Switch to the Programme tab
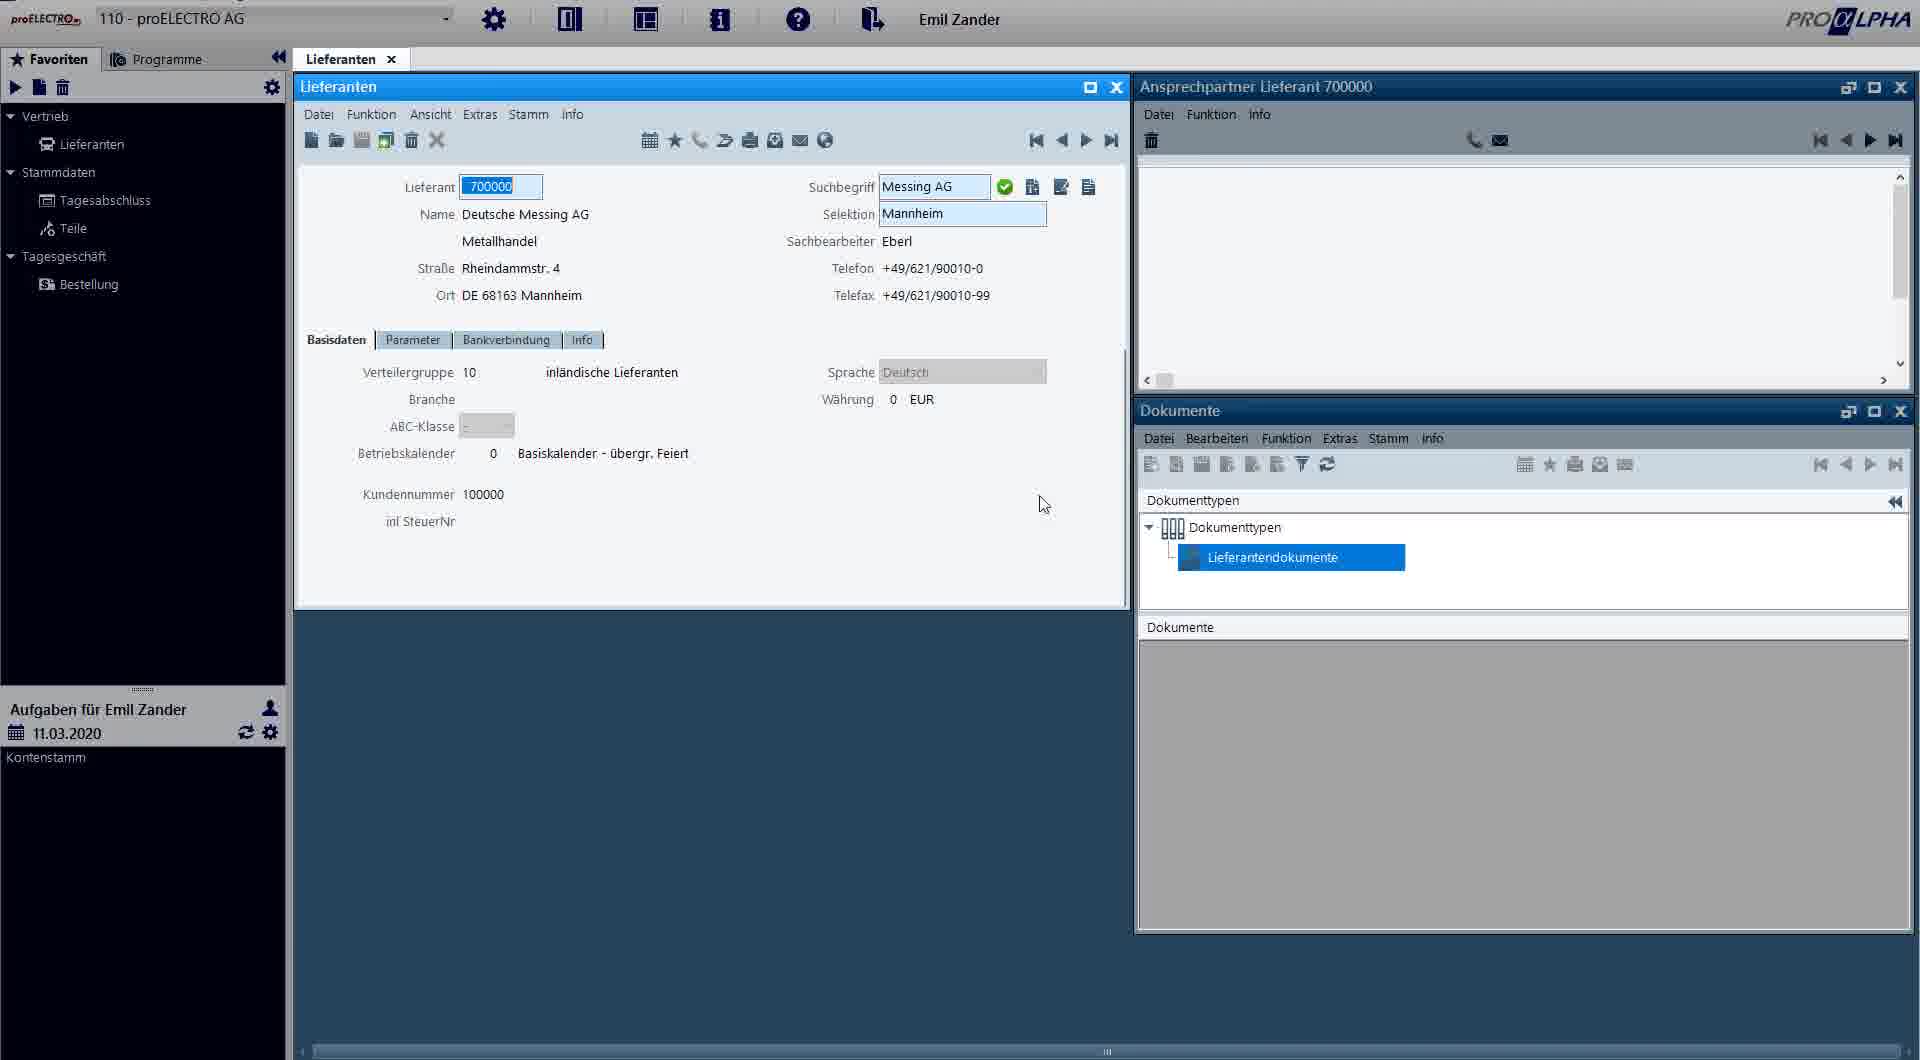Viewport: 1920px width, 1060px height. (156, 59)
